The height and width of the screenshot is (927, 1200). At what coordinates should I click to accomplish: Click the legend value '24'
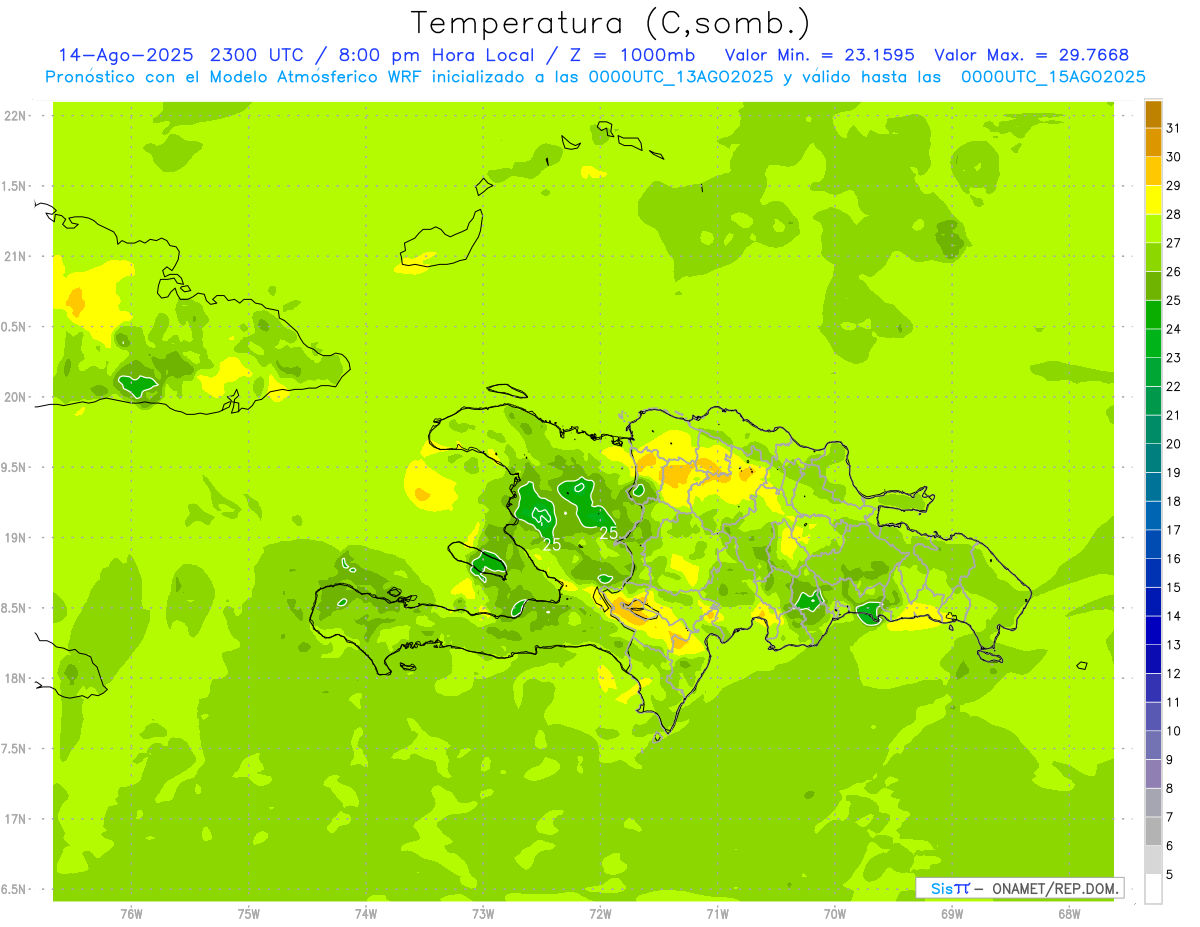point(1174,329)
